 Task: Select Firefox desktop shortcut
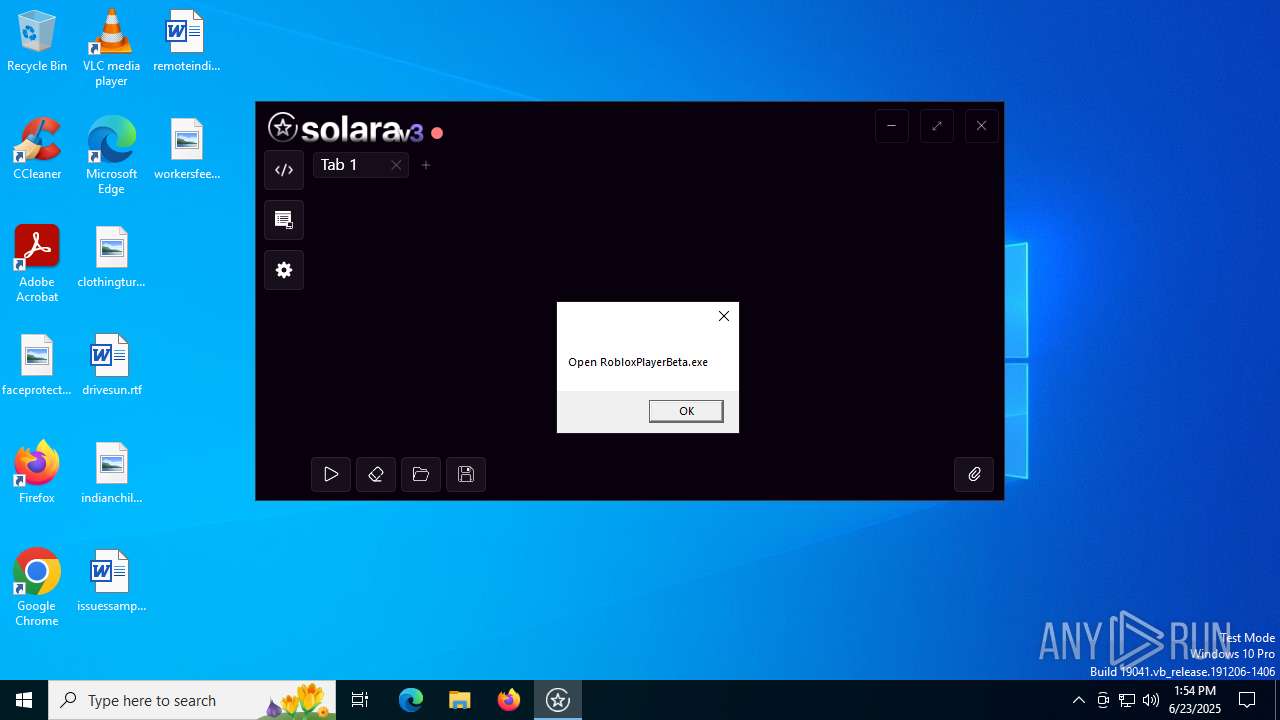pos(37,473)
